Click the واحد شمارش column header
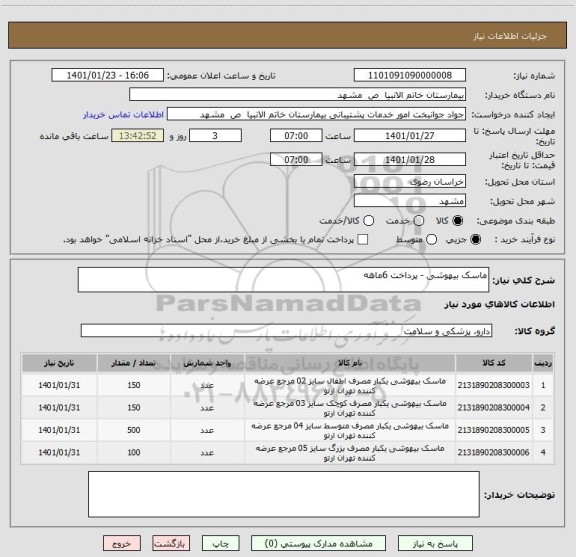 coord(207,363)
